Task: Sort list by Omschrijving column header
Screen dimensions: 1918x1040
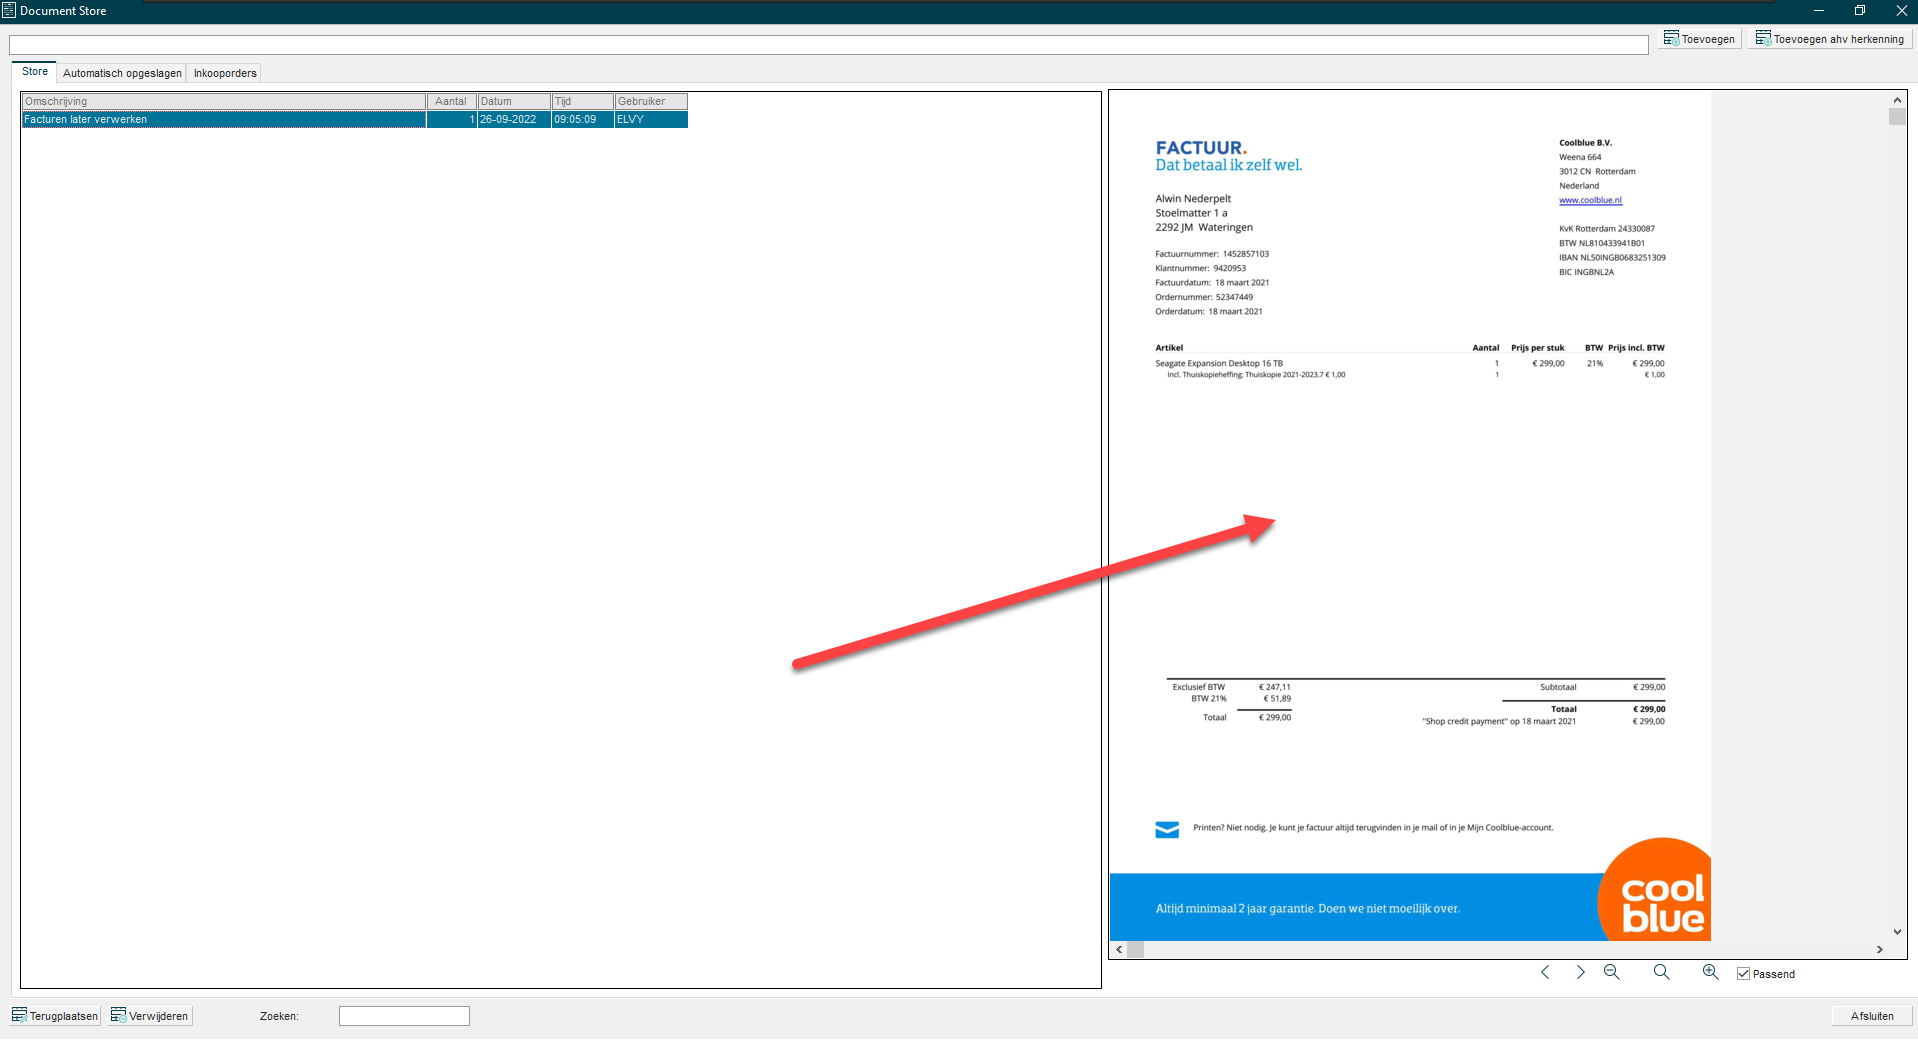Action: click(223, 101)
